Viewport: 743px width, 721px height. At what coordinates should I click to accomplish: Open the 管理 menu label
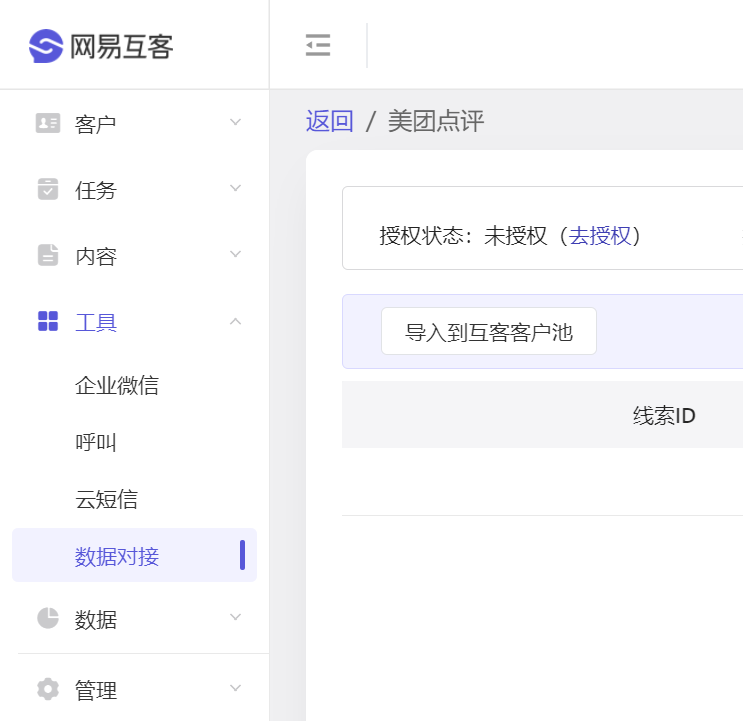[96, 690]
